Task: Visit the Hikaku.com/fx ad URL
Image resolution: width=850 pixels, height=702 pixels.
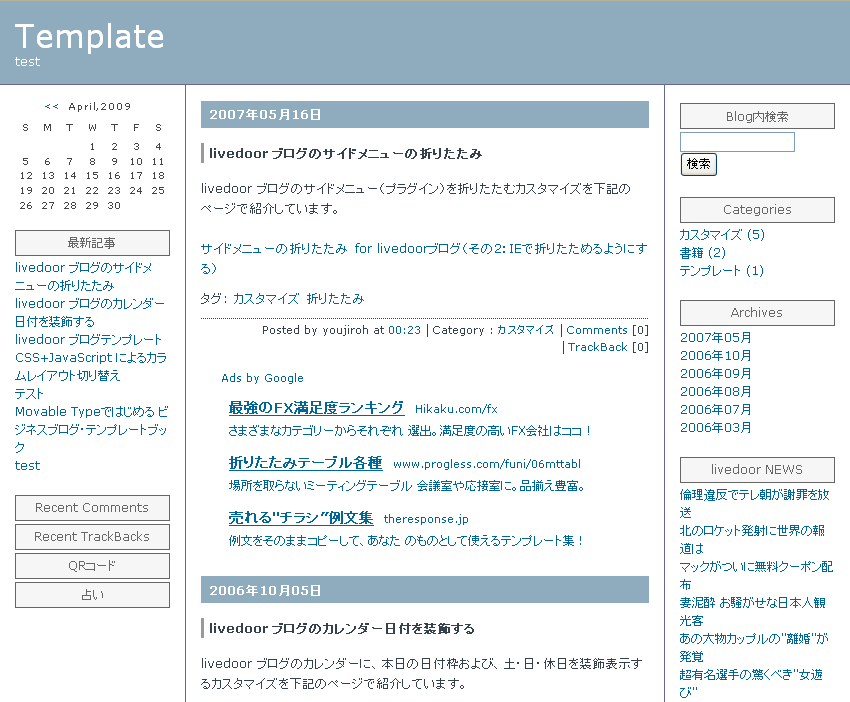Action: point(456,409)
